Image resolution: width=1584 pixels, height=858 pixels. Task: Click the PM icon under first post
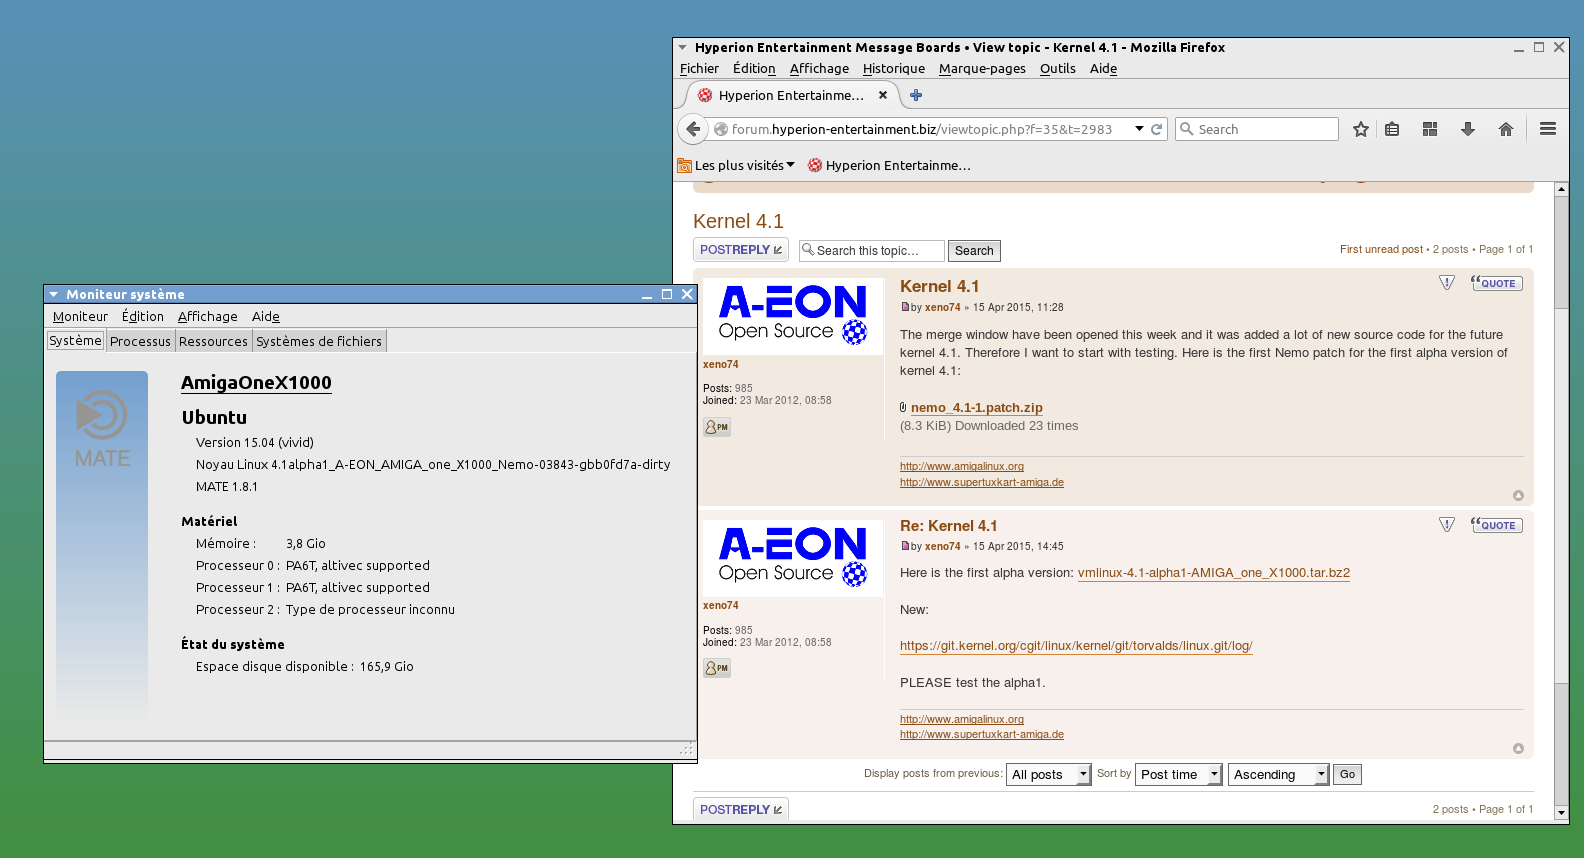pos(716,427)
